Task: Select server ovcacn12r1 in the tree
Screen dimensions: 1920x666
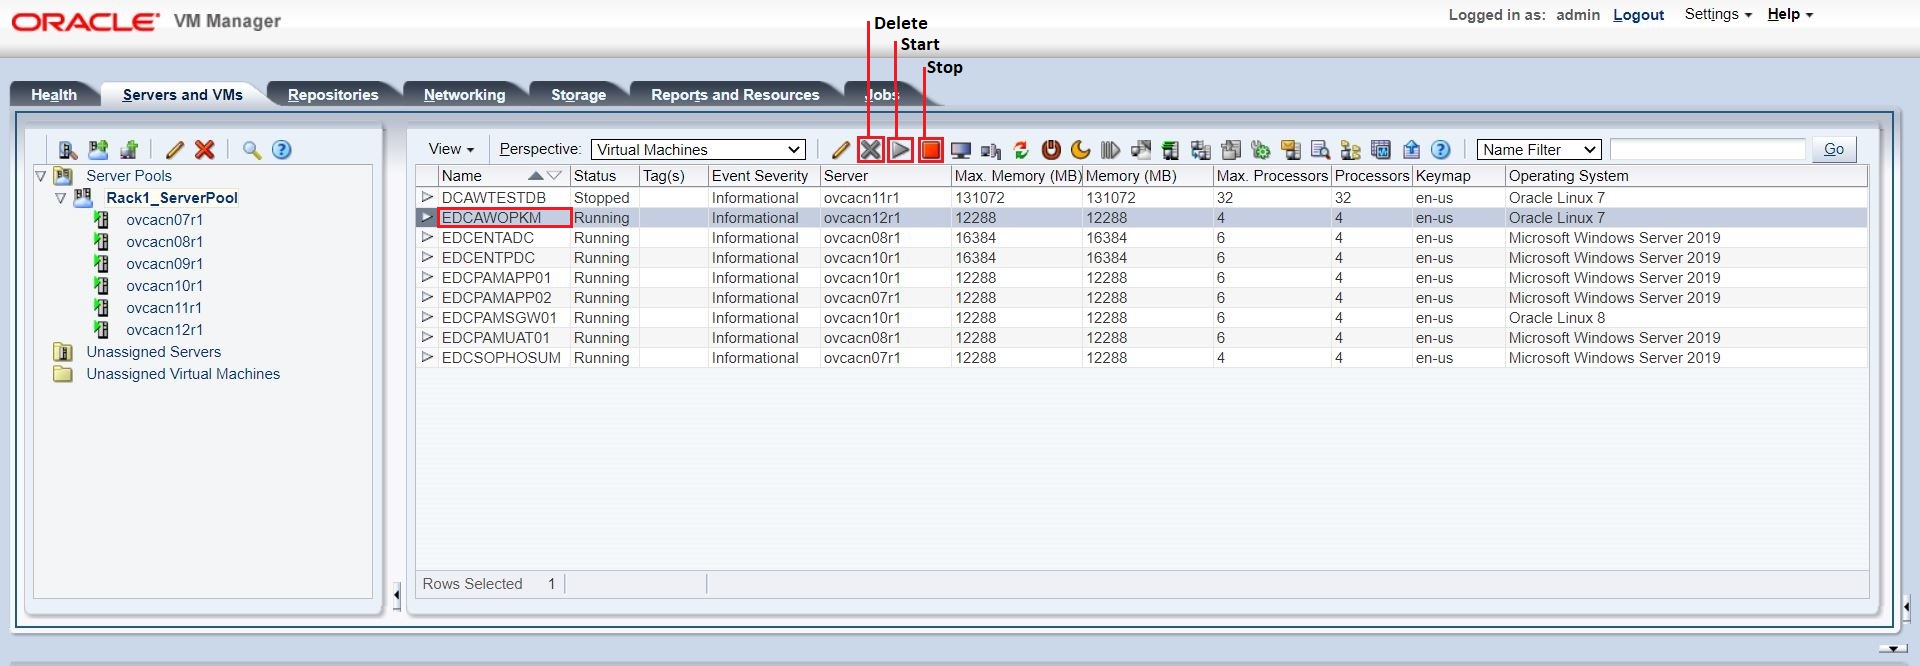Action: tap(164, 330)
